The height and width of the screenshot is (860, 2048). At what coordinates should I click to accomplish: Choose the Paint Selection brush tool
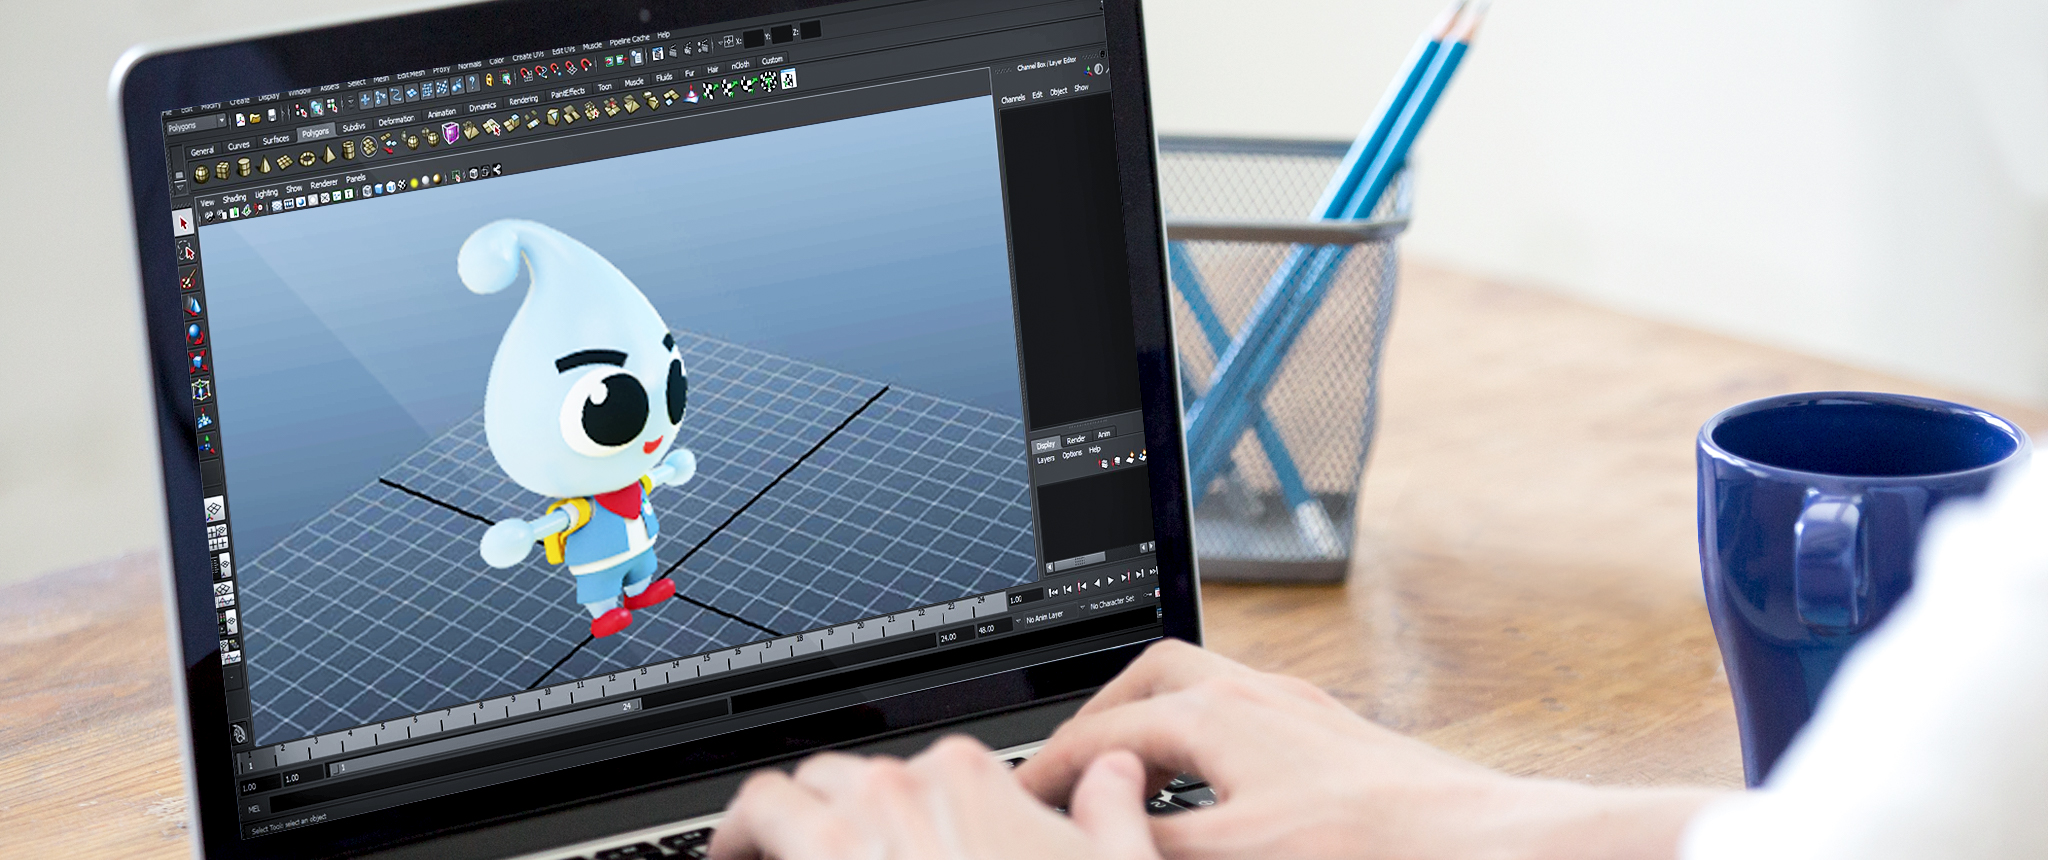click(189, 278)
